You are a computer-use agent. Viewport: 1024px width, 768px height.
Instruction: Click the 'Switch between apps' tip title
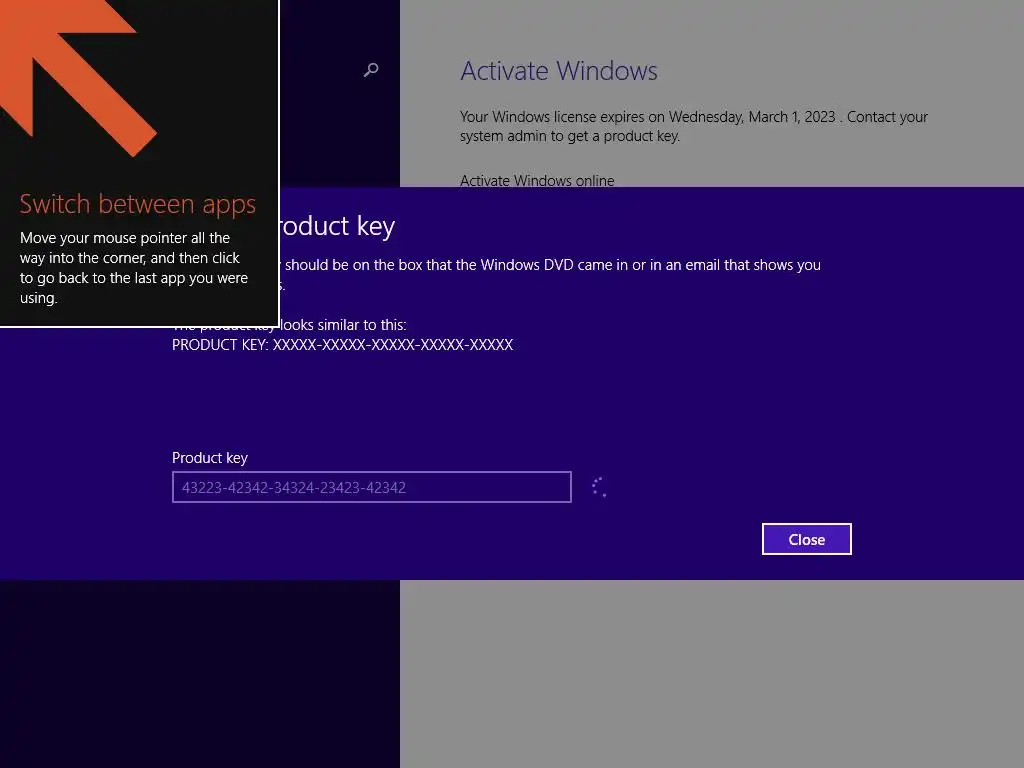point(138,204)
